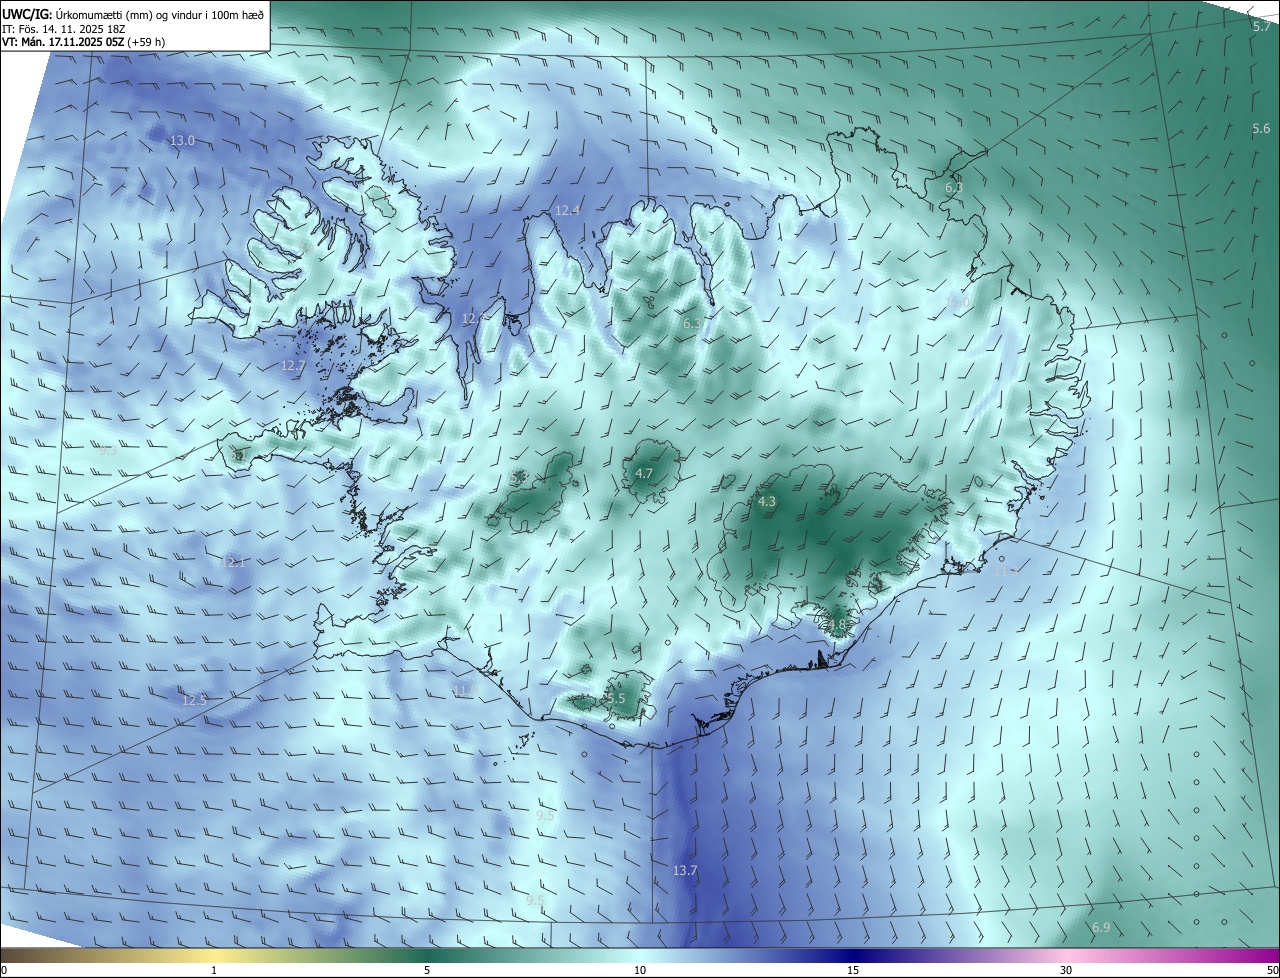Image resolution: width=1280 pixels, height=978 pixels.
Task: Click the 50 tick label on the color scale
Action: (x=1272, y=970)
